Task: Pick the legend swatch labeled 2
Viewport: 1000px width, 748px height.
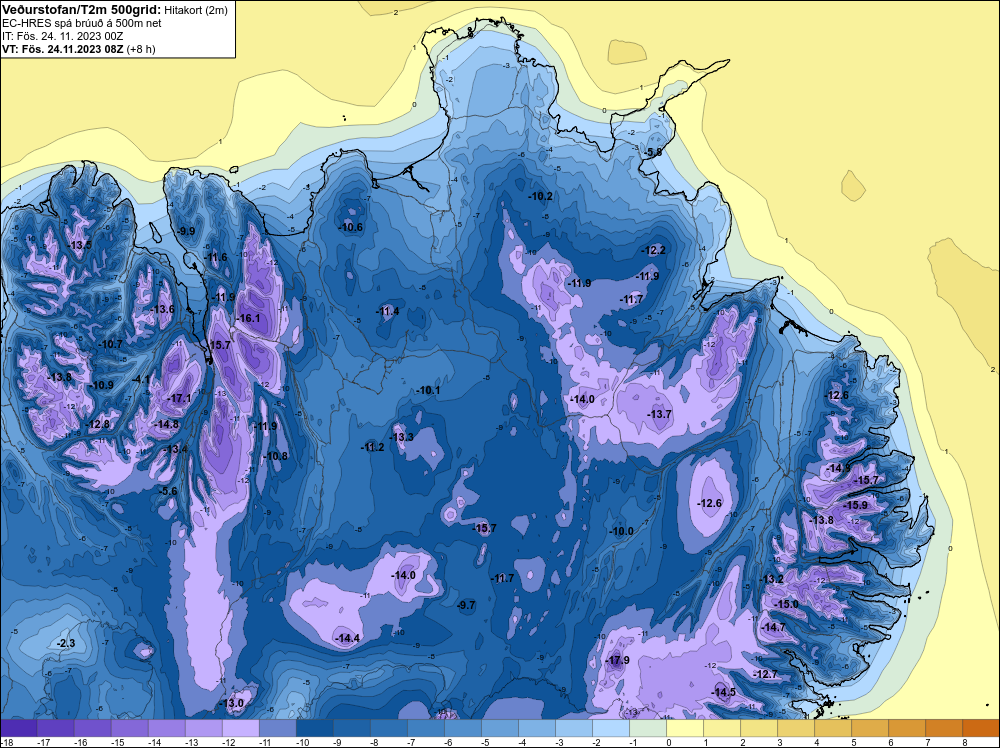Action: tap(759, 728)
